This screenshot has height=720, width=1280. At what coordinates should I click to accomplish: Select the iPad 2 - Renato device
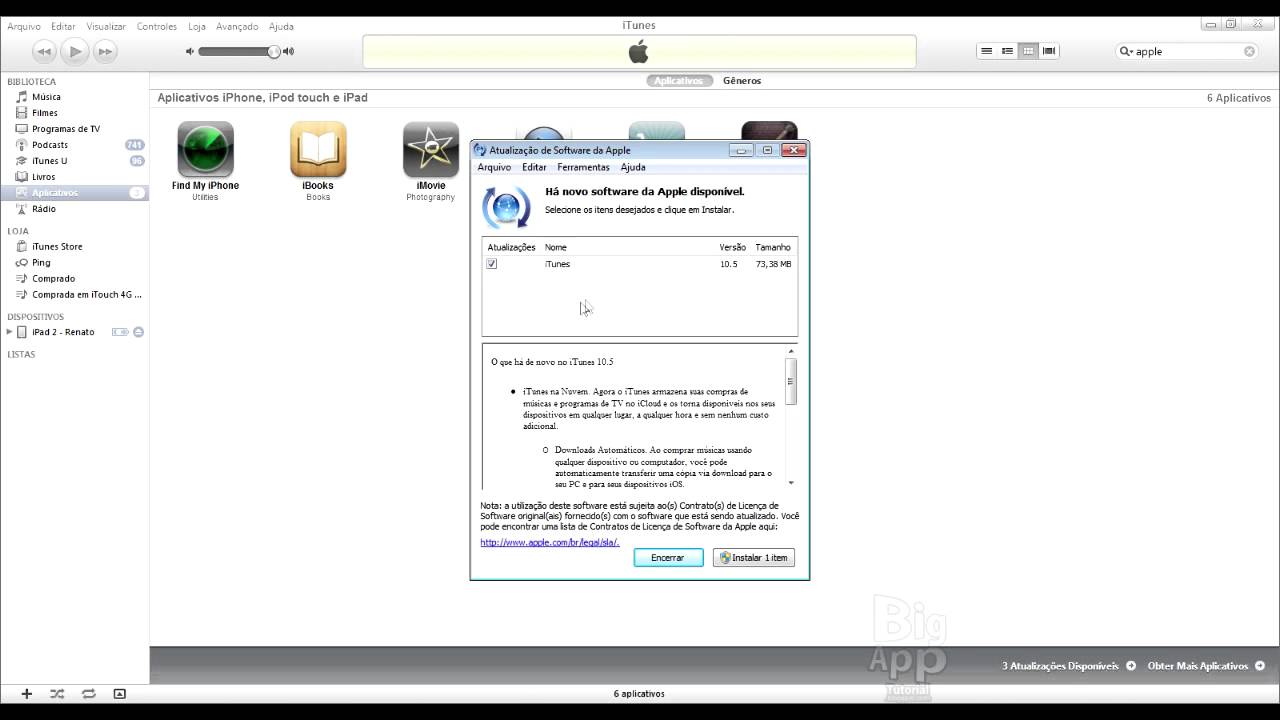coord(63,332)
